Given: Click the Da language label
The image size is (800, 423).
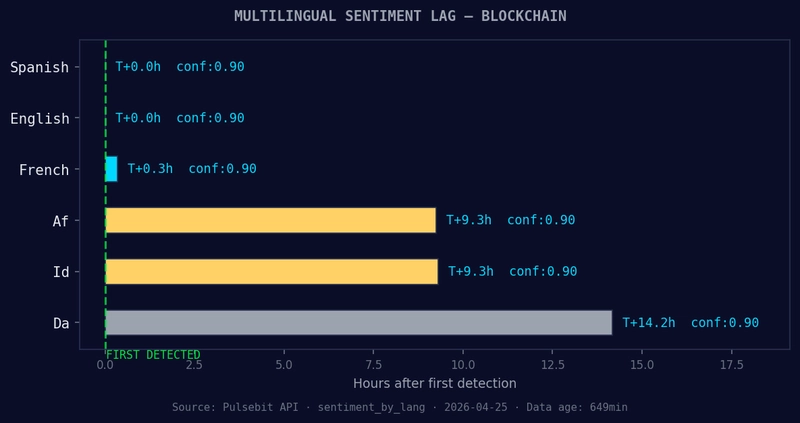Looking at the screenshot, I should tap(61, 324).
